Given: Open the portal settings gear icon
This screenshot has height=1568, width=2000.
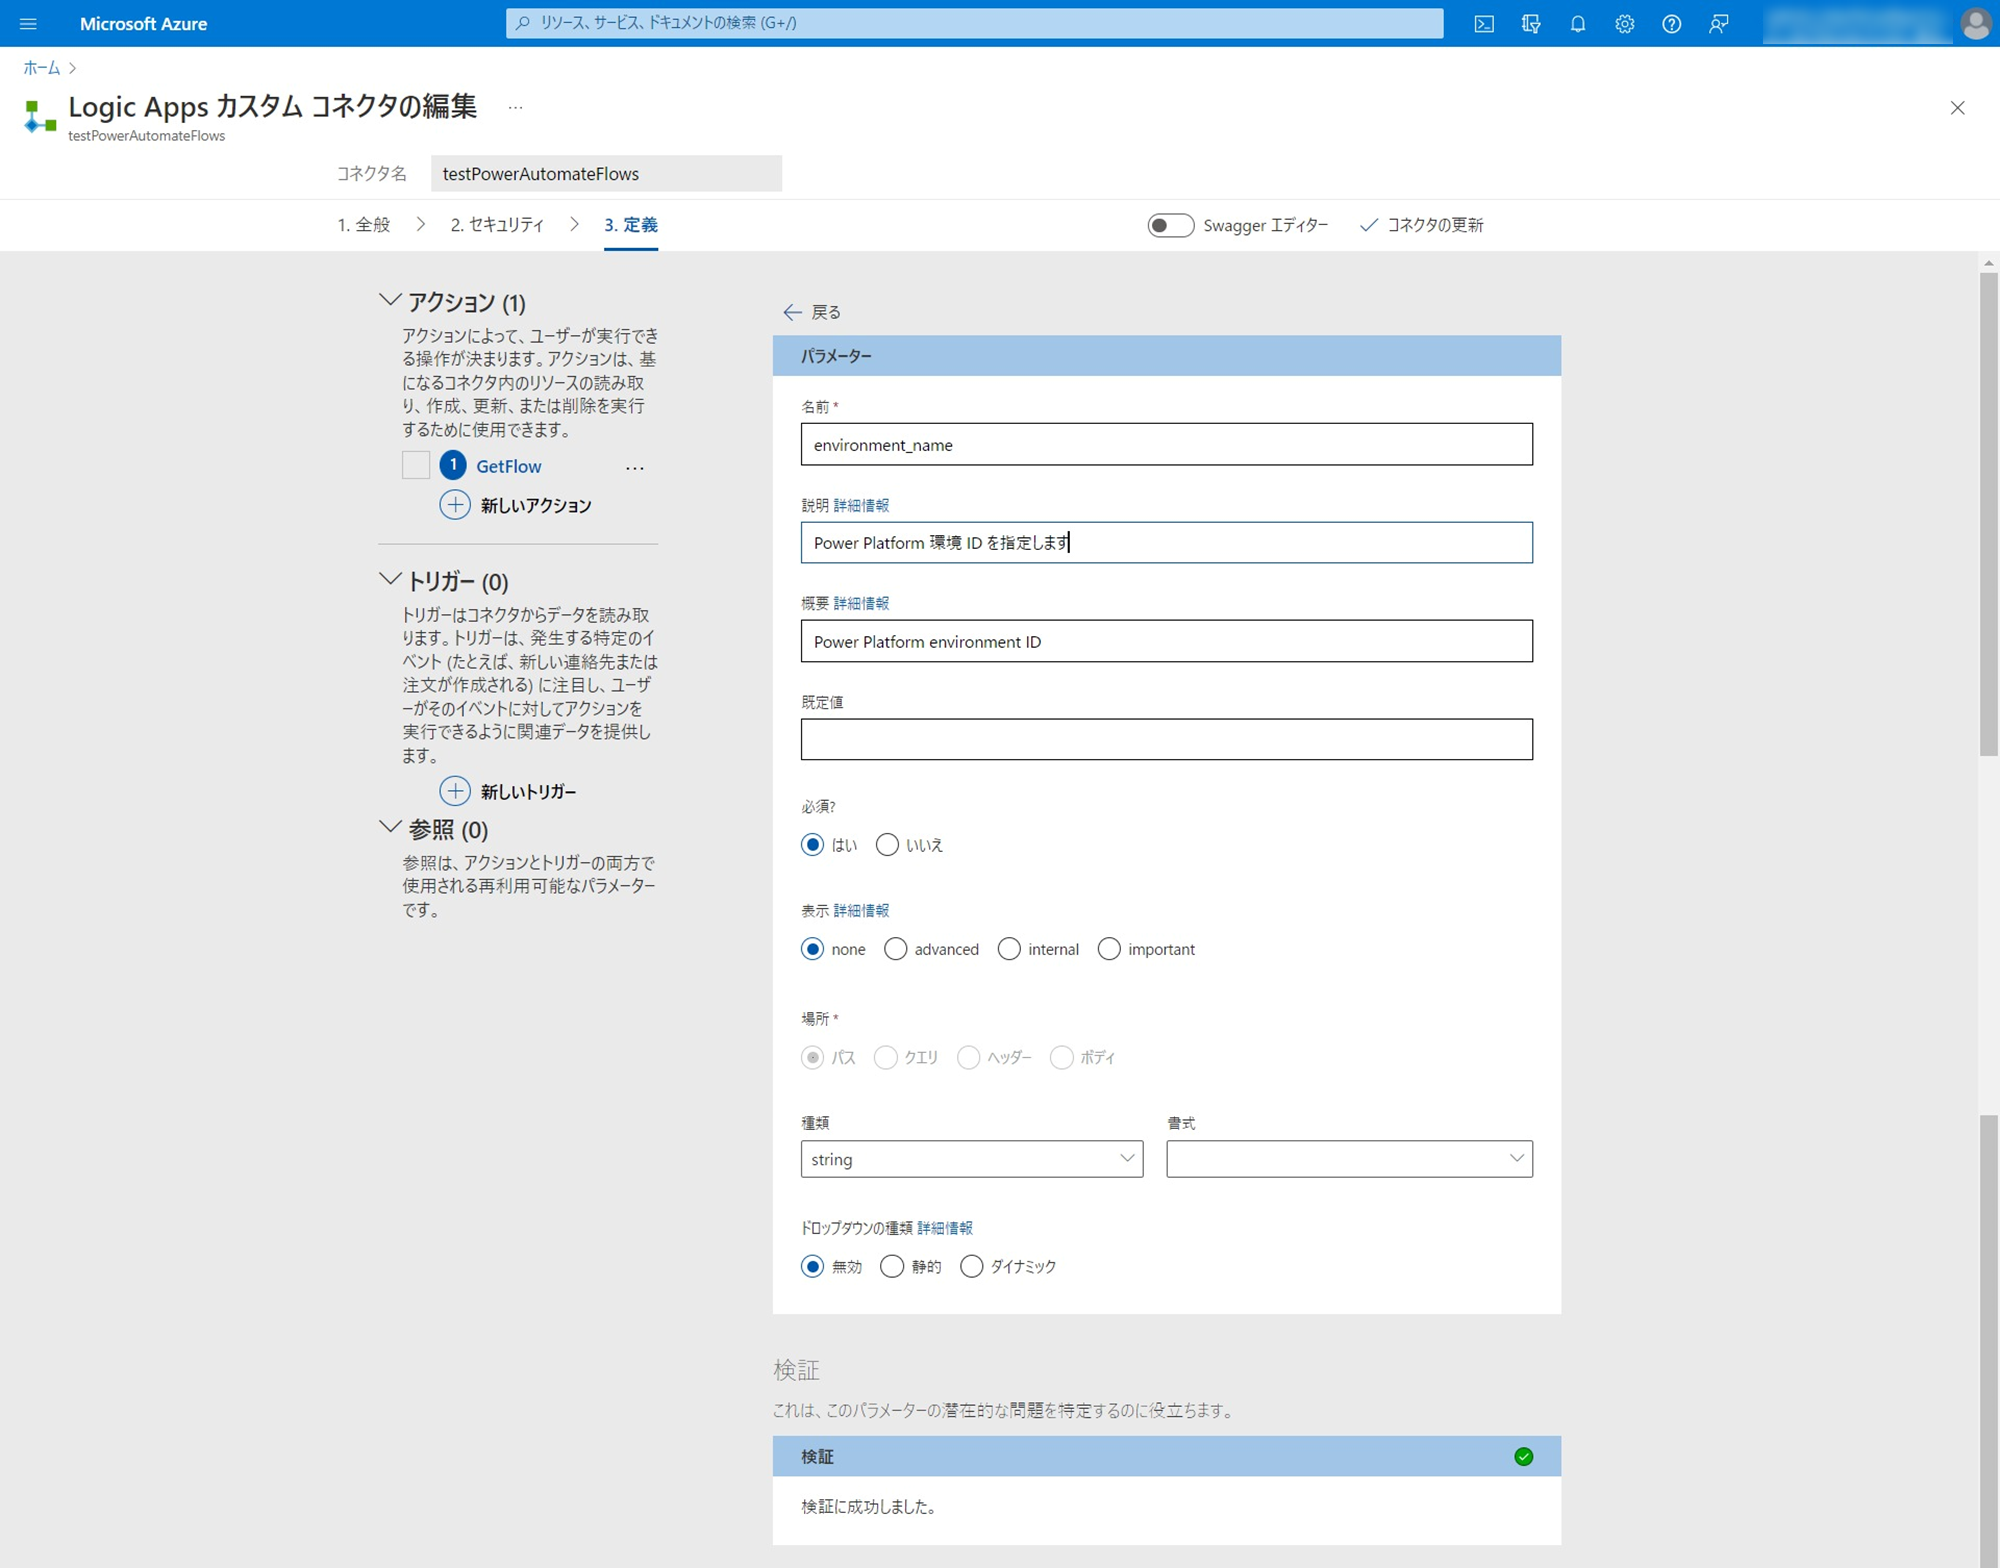Looking at the screenshot, I should pyautogui.click(x=1624, y=24).
